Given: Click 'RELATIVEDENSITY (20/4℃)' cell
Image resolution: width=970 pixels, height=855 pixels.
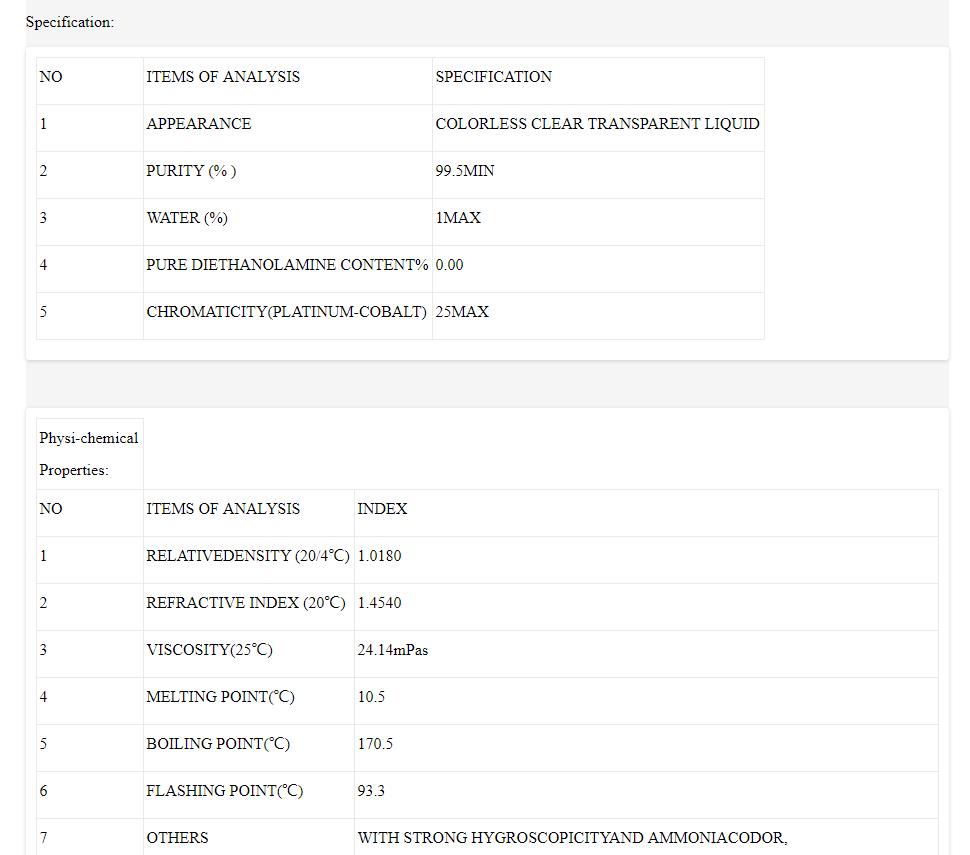Looking at the screenshot, I should click(248, 556).
